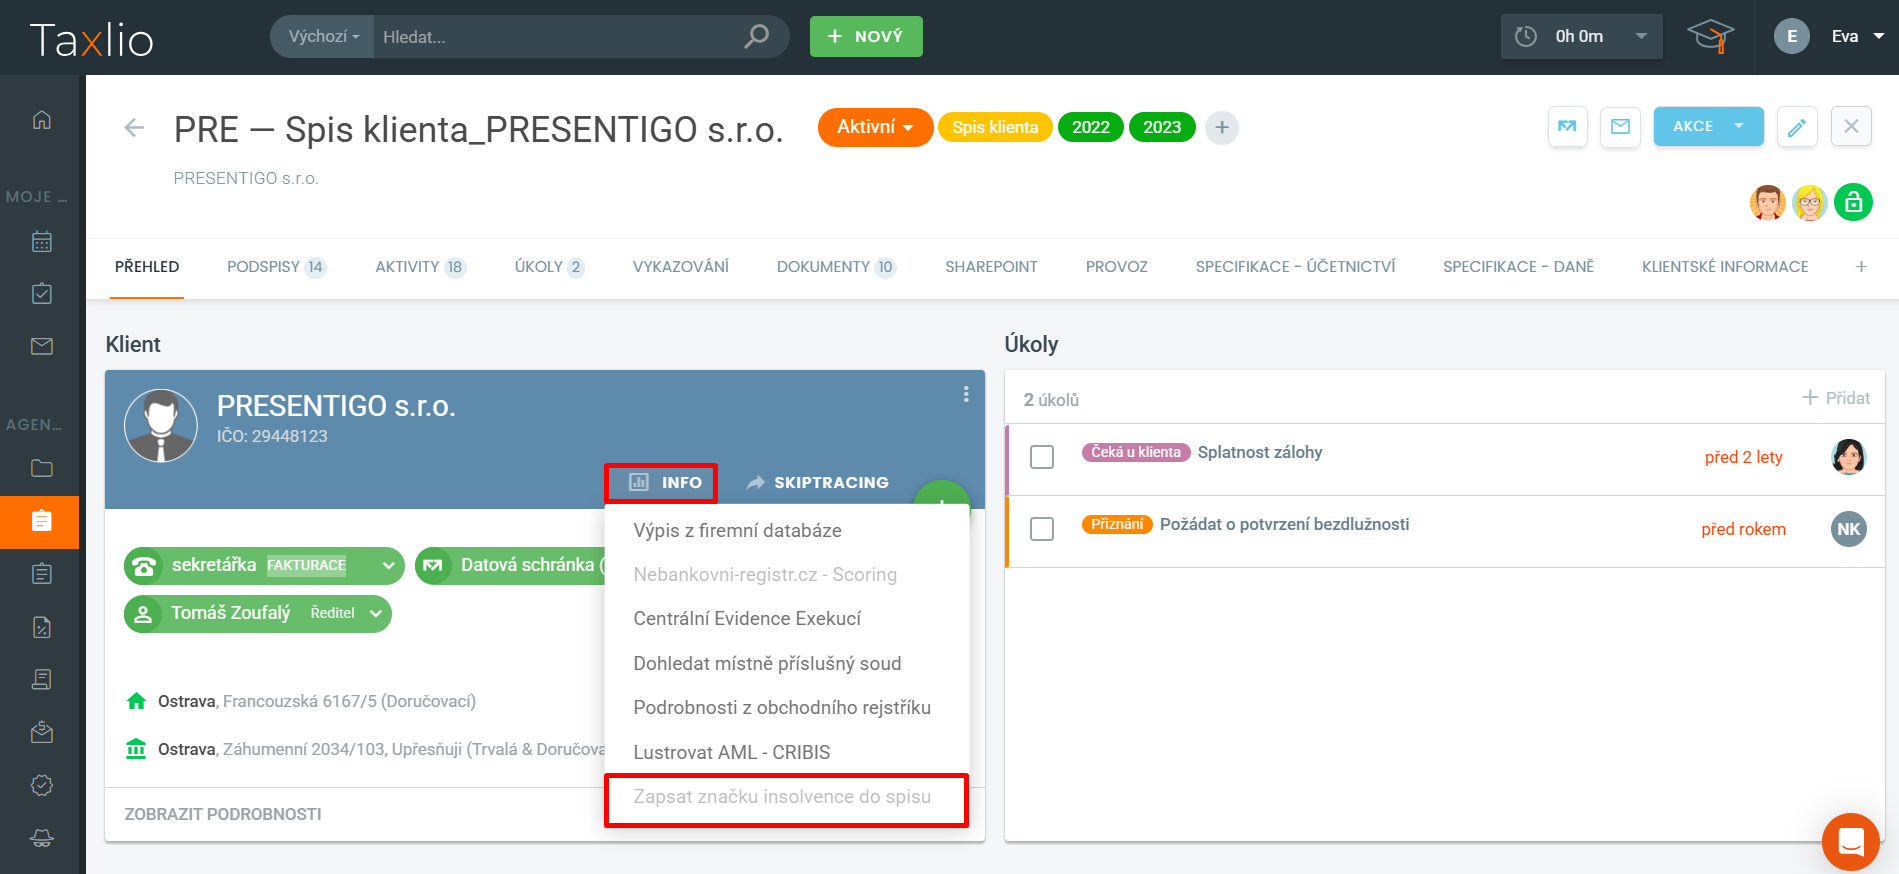Viewport: 1899px width, 874px height.
Task: Open the checked calendar tasks icon in sidebar
Action: point(42,293)
